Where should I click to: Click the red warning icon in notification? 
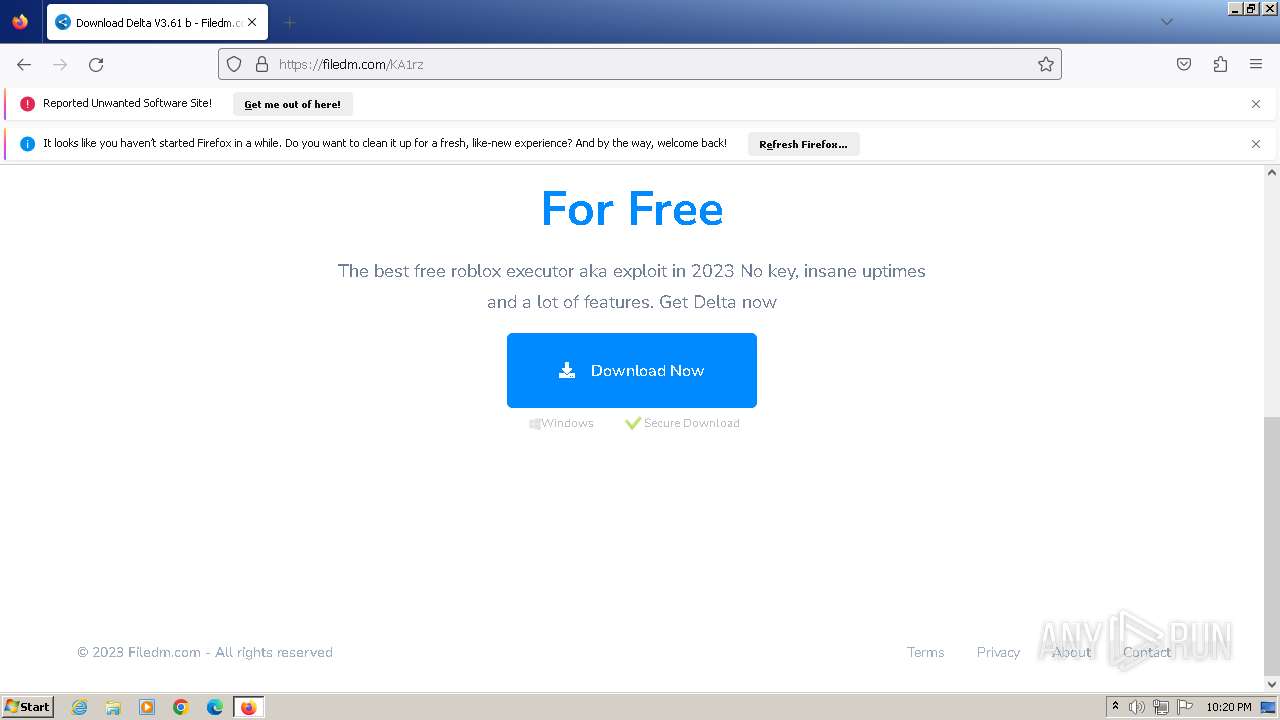click(27, 104)
